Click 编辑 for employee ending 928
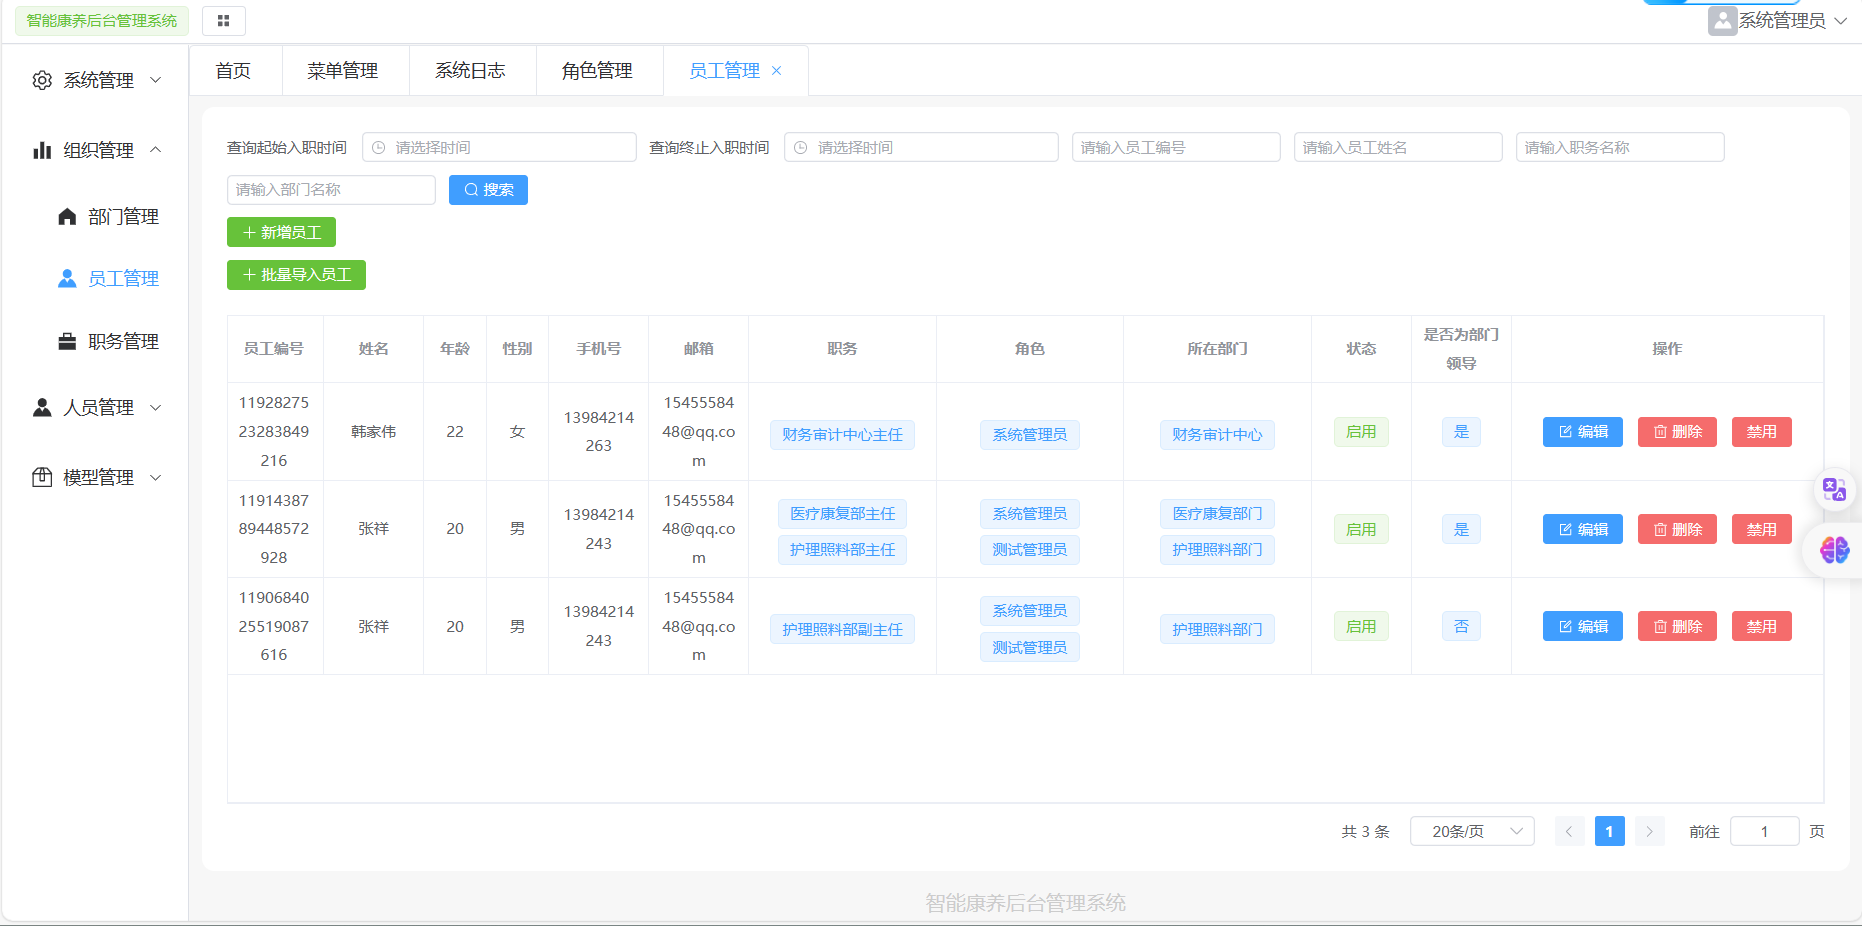 coord(1582,529)
